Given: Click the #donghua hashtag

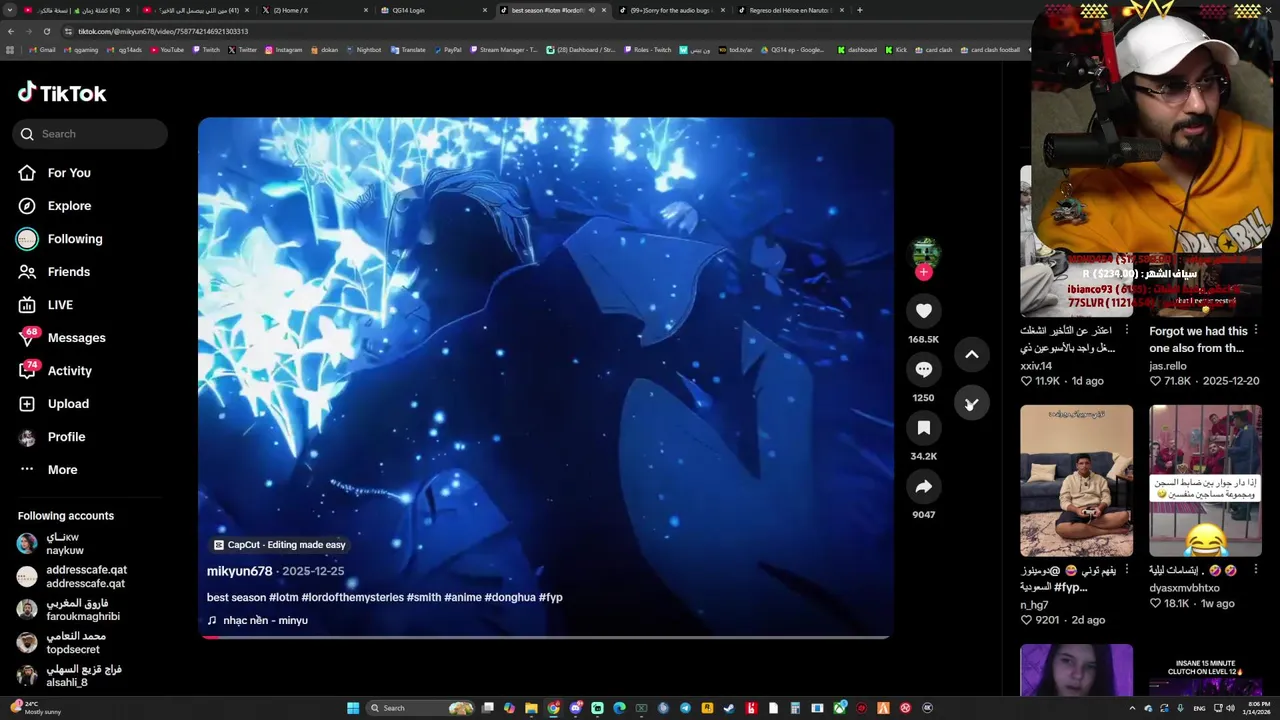Looking at the screenshot, I should (x=510, y=597).
